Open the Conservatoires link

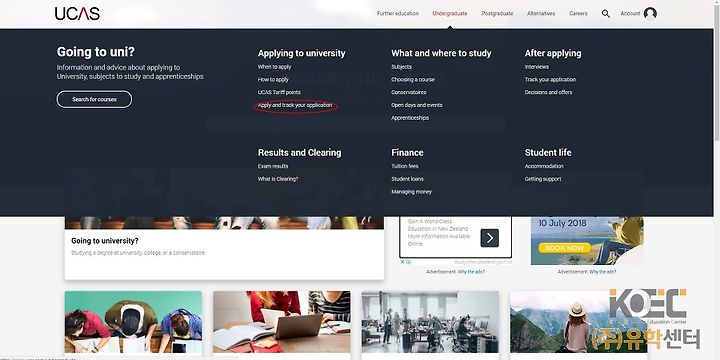(x=408, y=92)
